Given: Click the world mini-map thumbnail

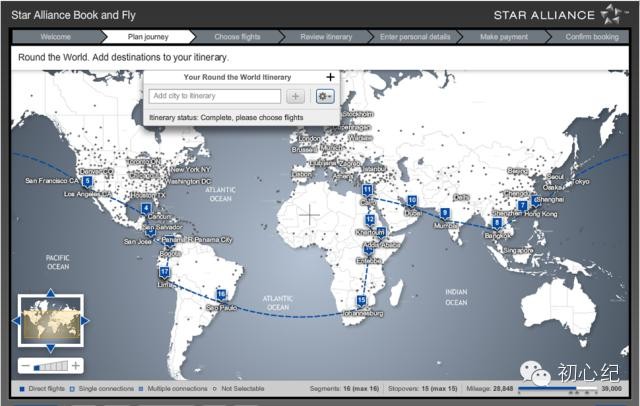Looking at the screenshot, I should click(x=49, y=322).
